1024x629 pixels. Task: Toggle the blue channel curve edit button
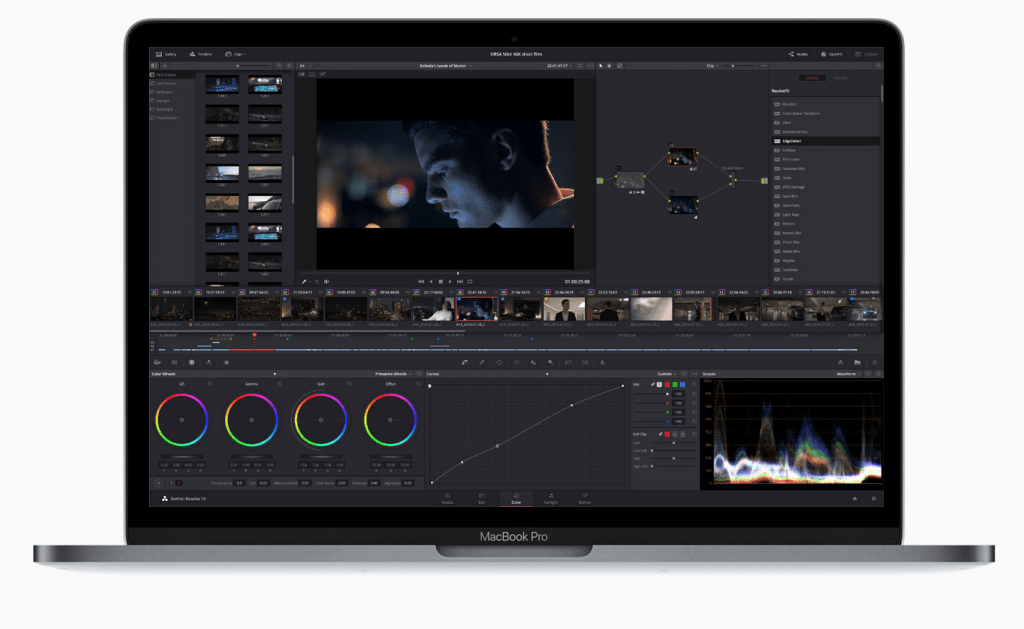click(682, 384)
